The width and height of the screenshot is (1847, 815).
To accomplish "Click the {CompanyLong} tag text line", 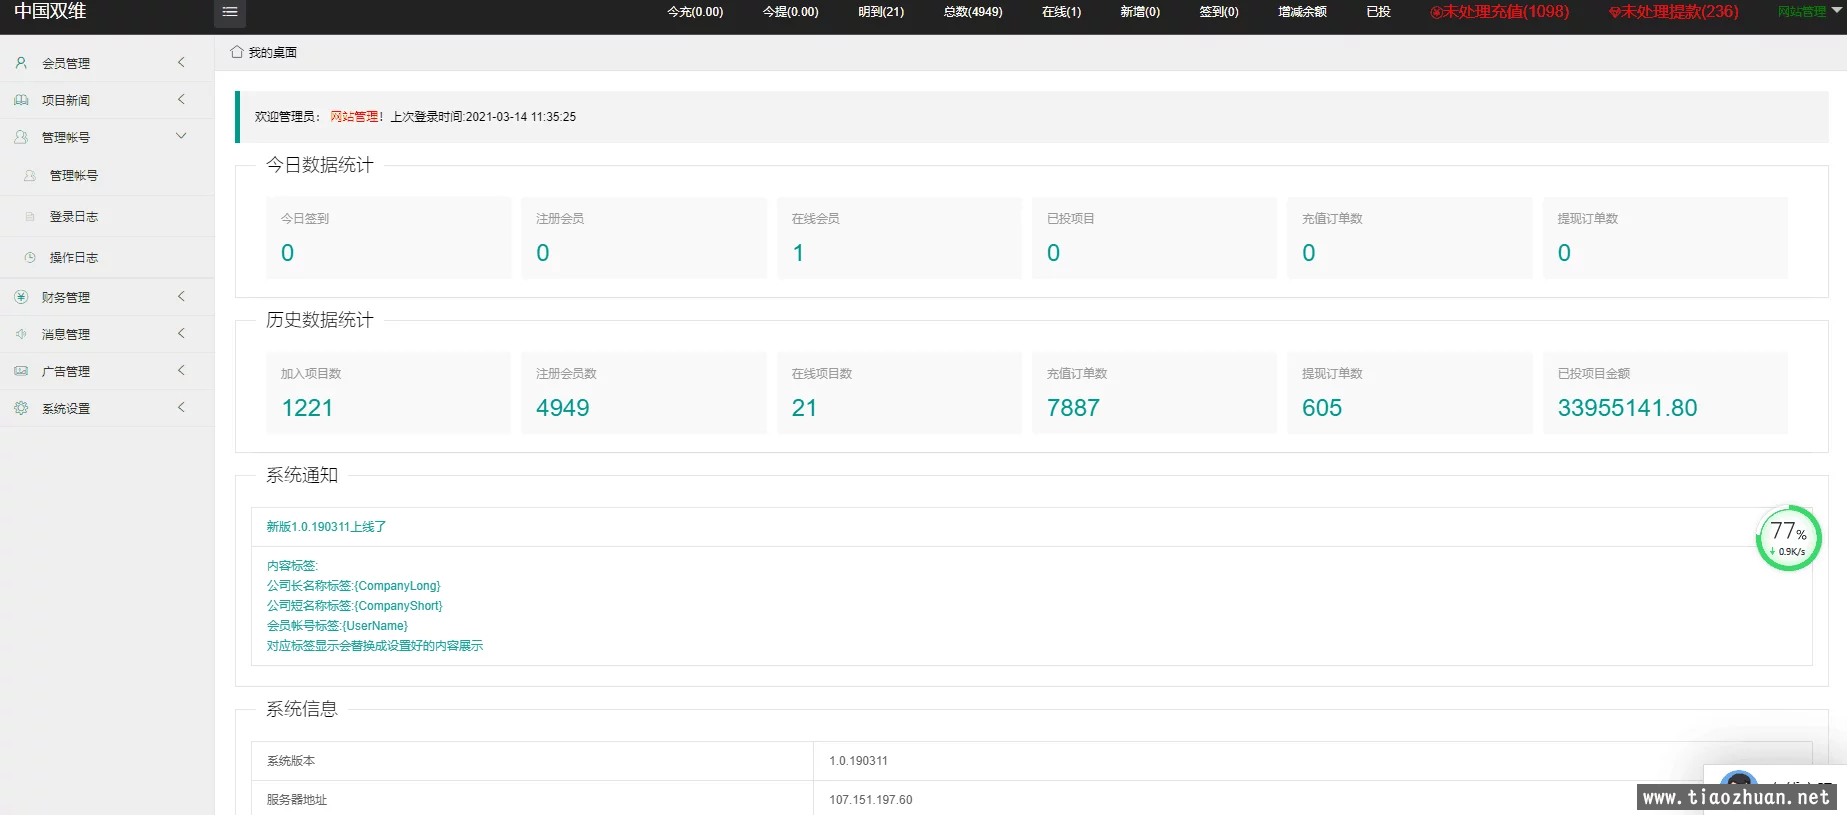I will coord(353,586).
